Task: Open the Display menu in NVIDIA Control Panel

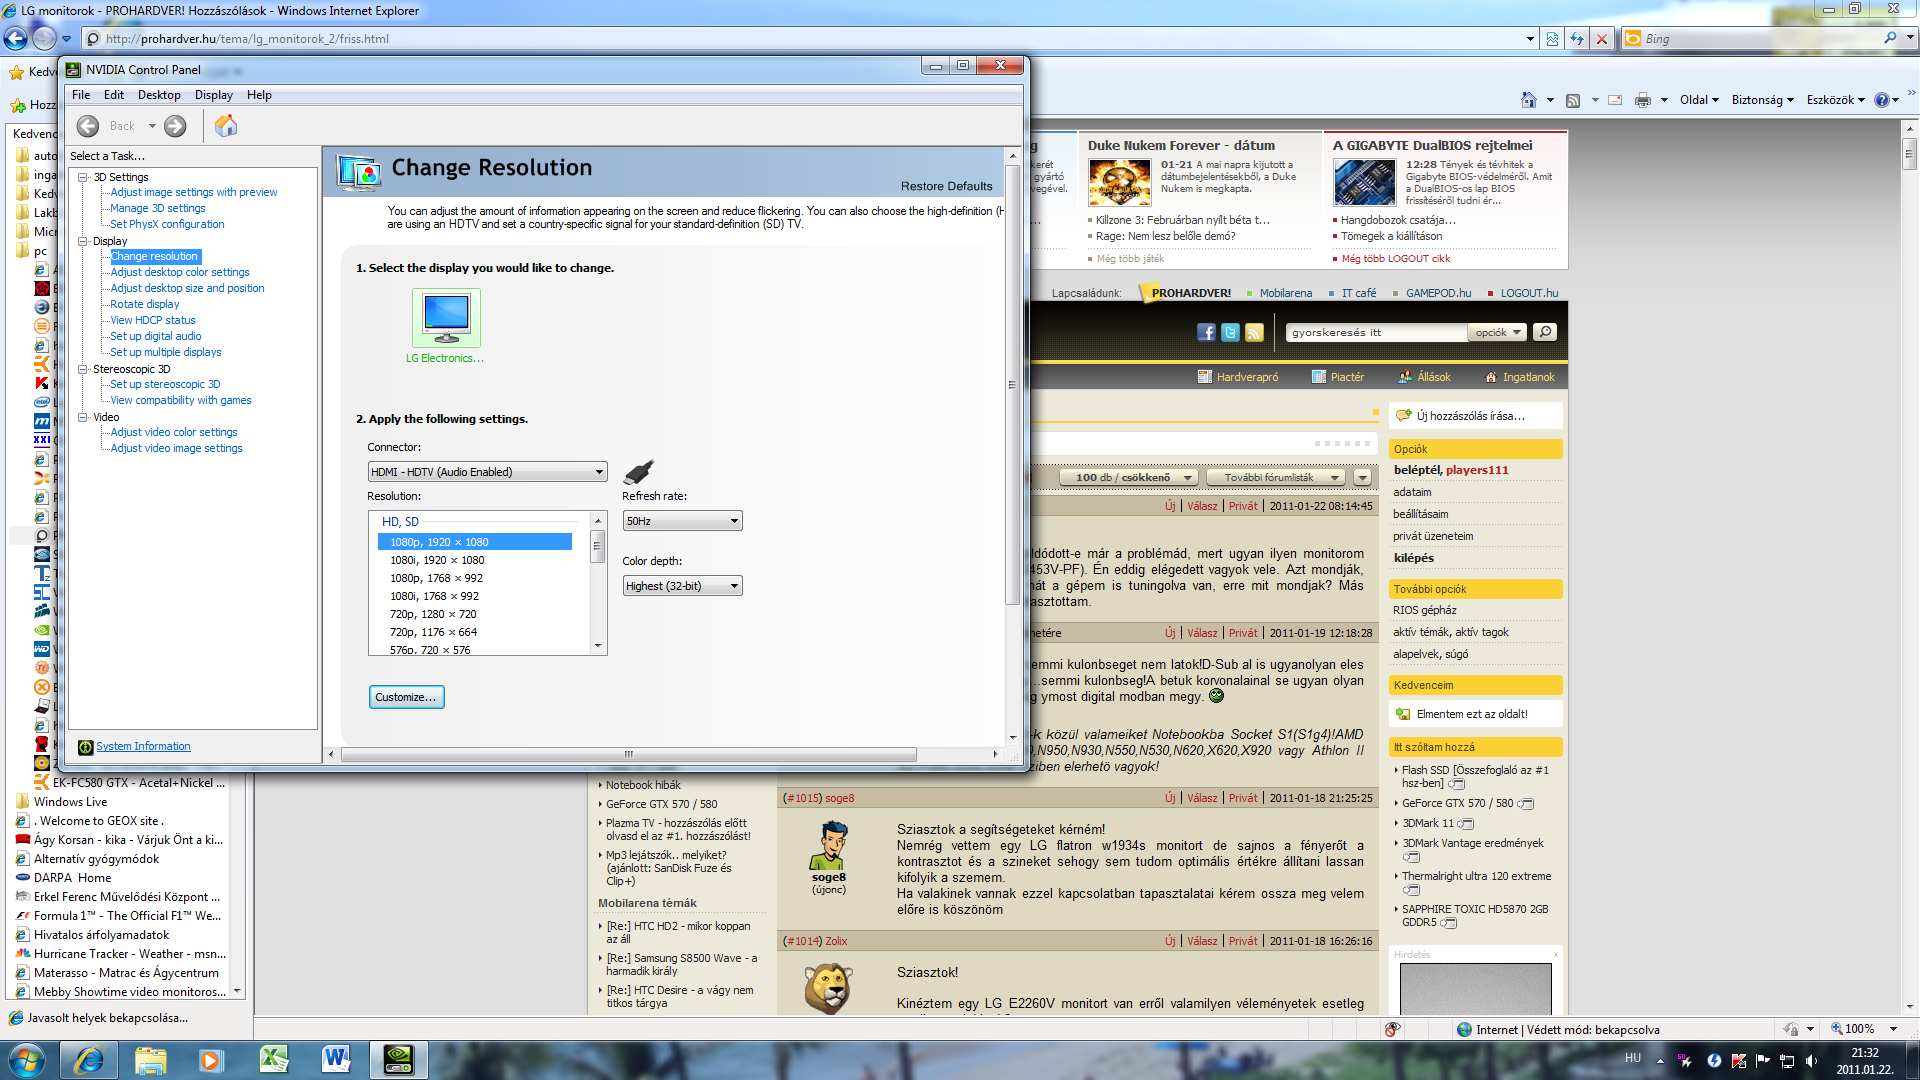Action: coord(214,95)
